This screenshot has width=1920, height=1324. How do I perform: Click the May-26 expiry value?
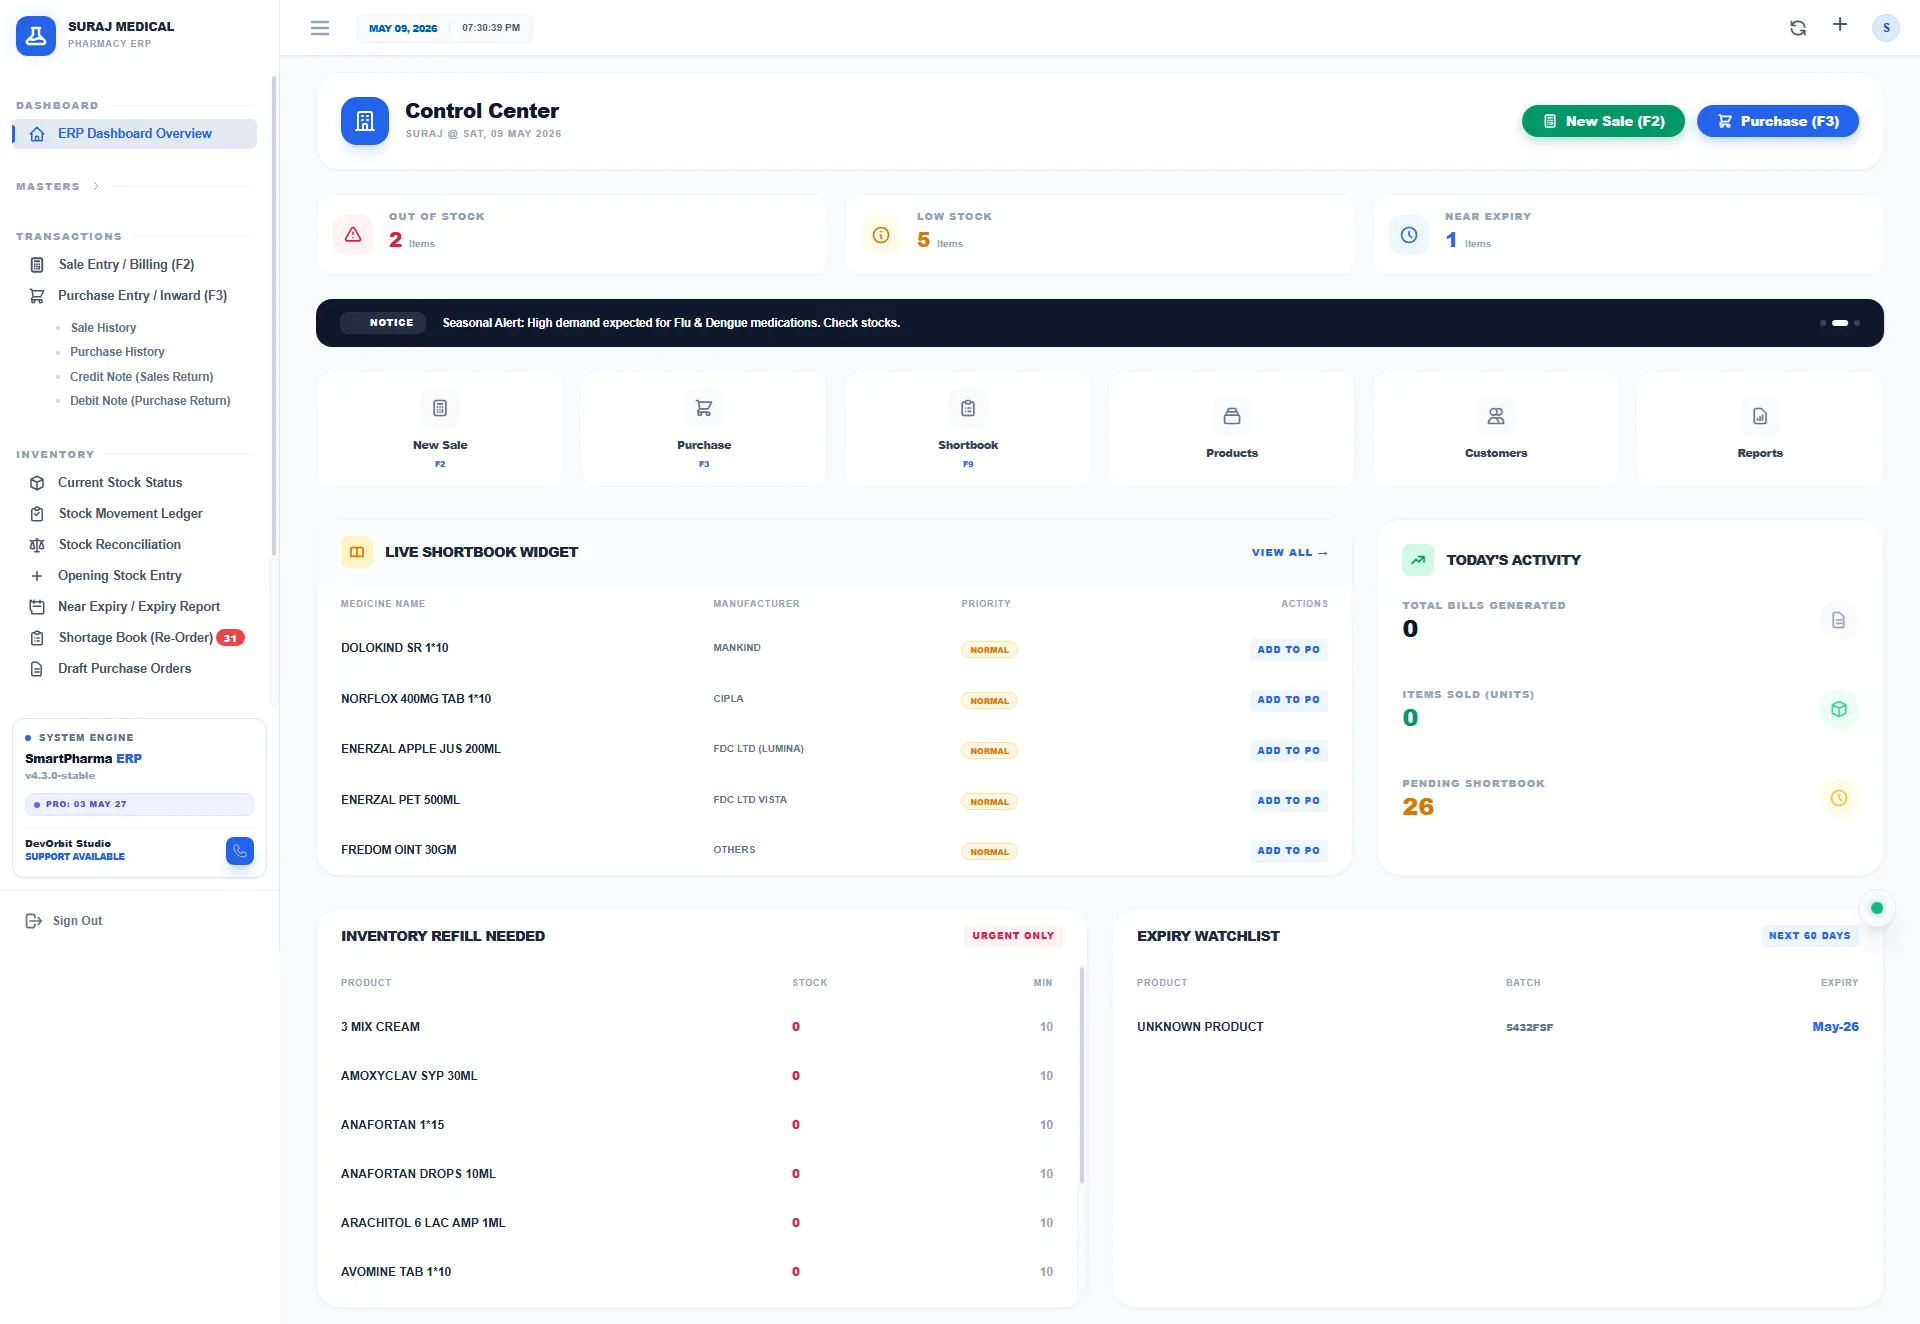(1835, 1027)
